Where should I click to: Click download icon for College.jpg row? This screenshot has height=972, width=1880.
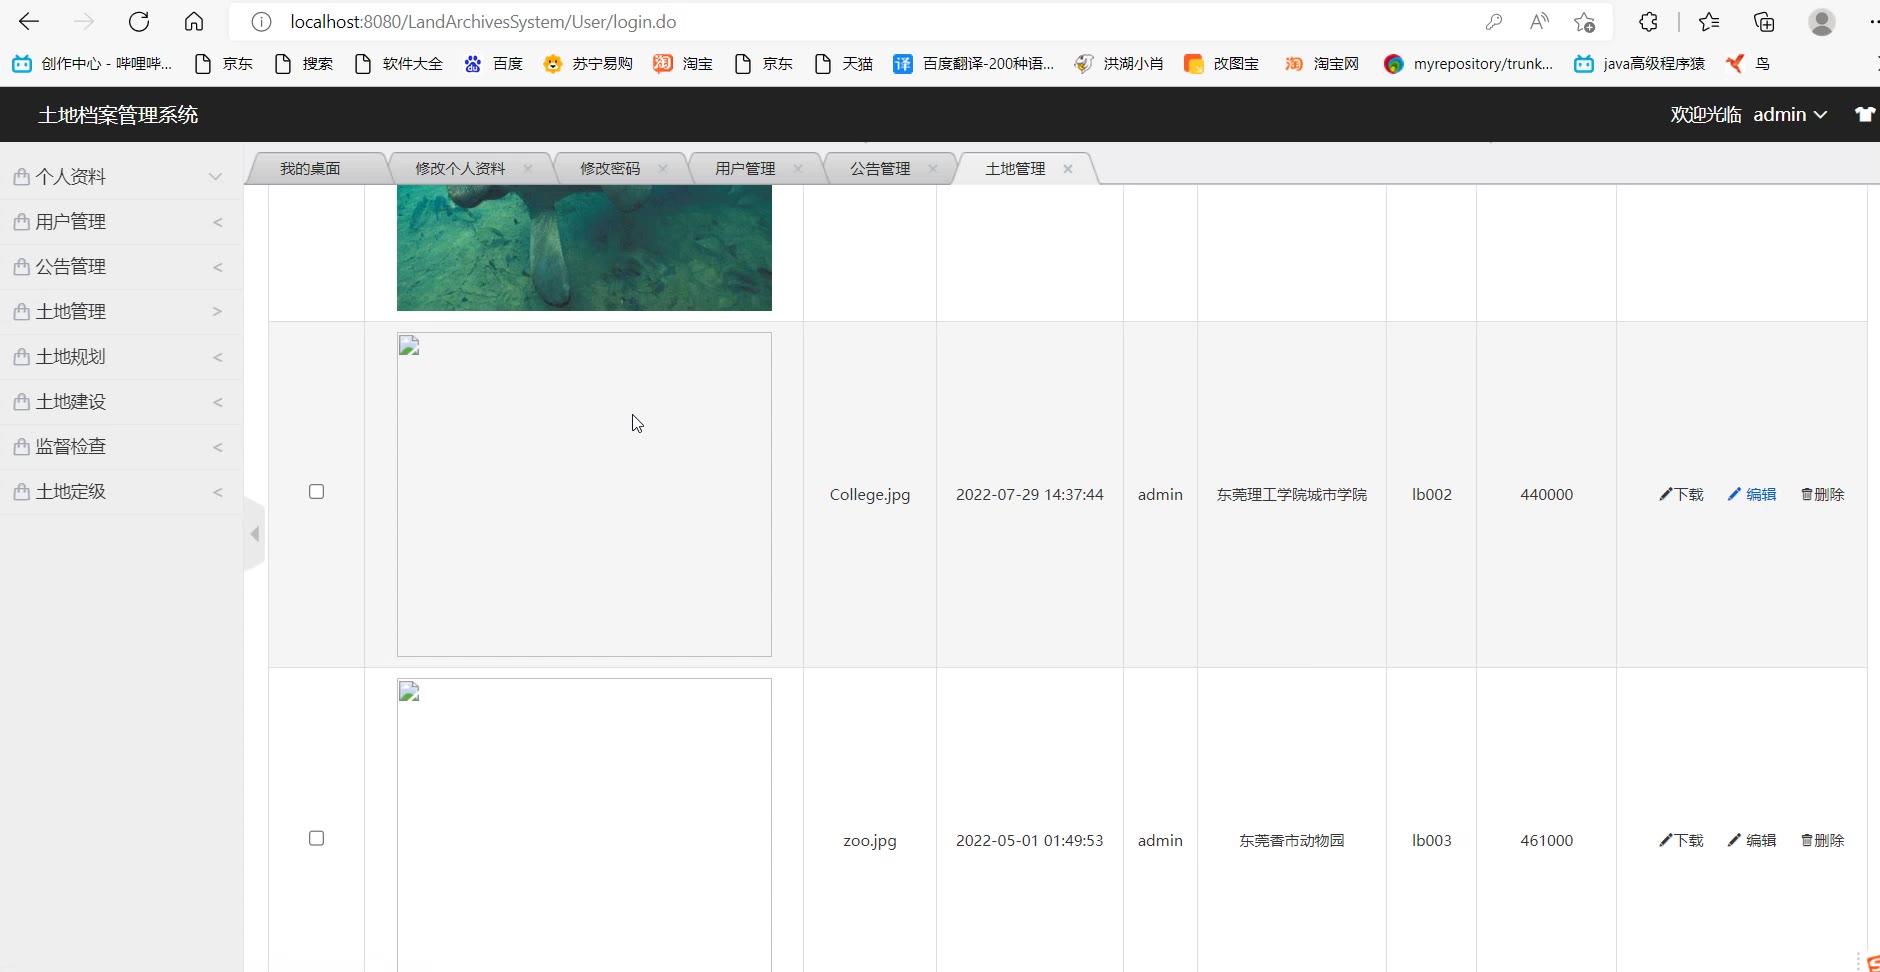pos(1681,494)
